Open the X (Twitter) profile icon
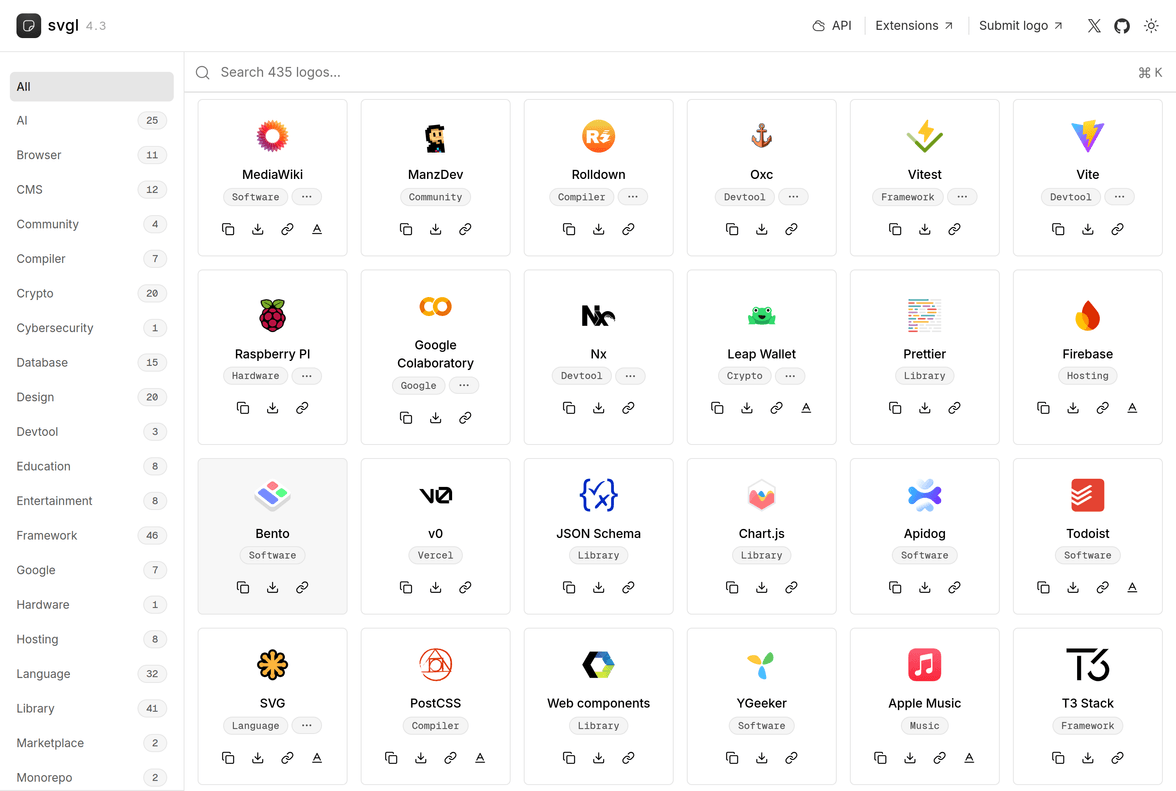Image resolution: width=1176 pixels, height=791 pixels. point(1094,26)
